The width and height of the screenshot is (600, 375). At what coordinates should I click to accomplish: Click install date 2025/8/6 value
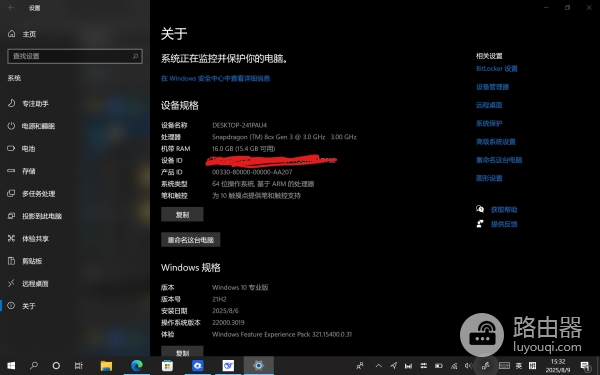225,311
